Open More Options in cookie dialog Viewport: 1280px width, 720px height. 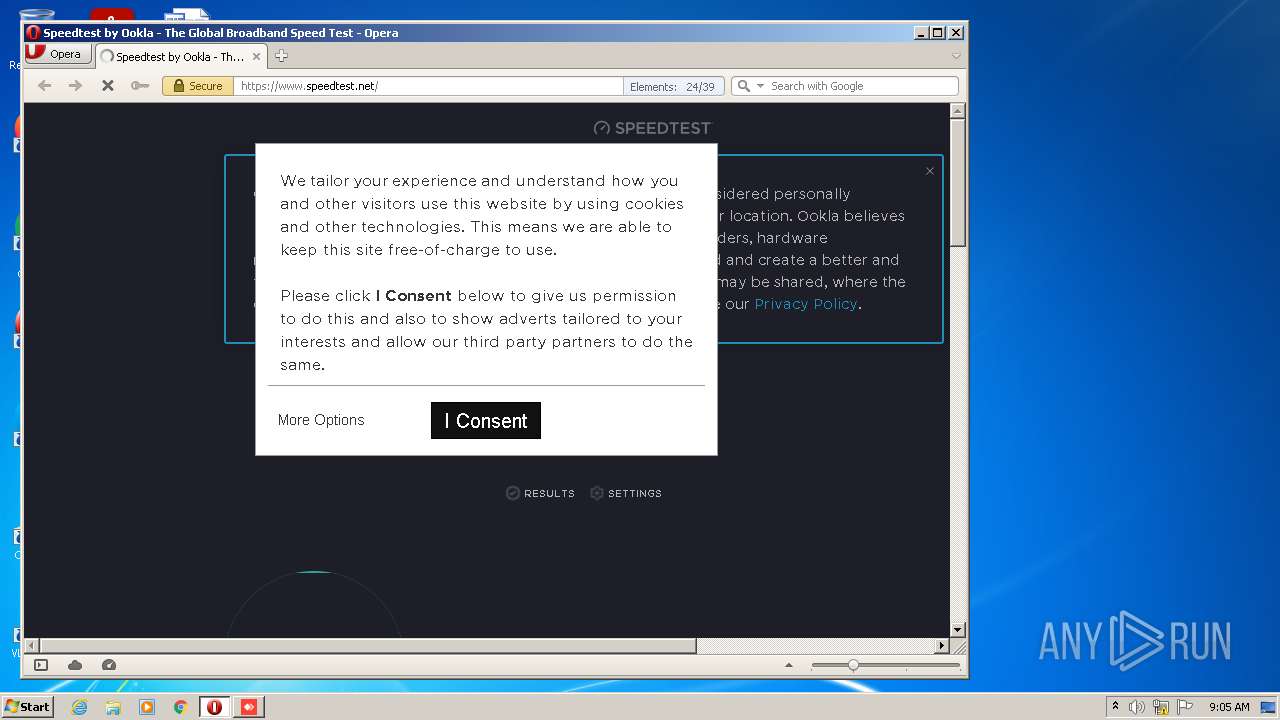pos(321,420)
